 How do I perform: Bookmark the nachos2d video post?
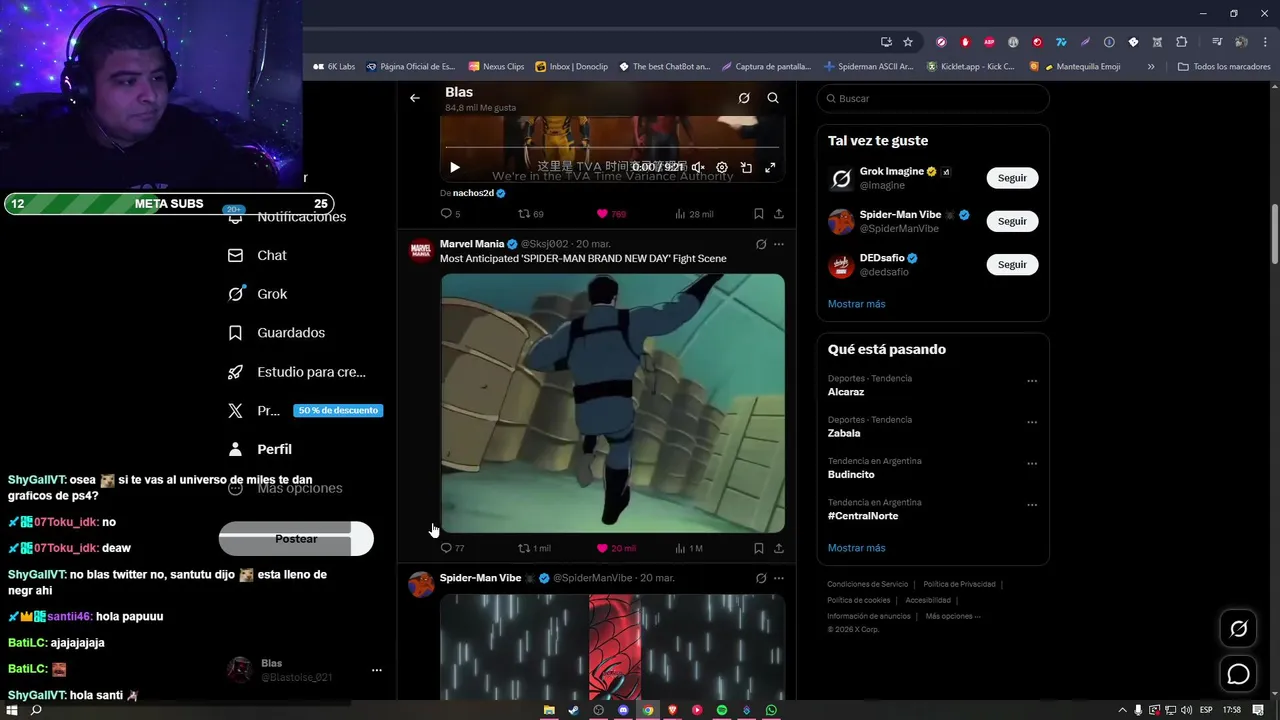click(x=759, y=214)
